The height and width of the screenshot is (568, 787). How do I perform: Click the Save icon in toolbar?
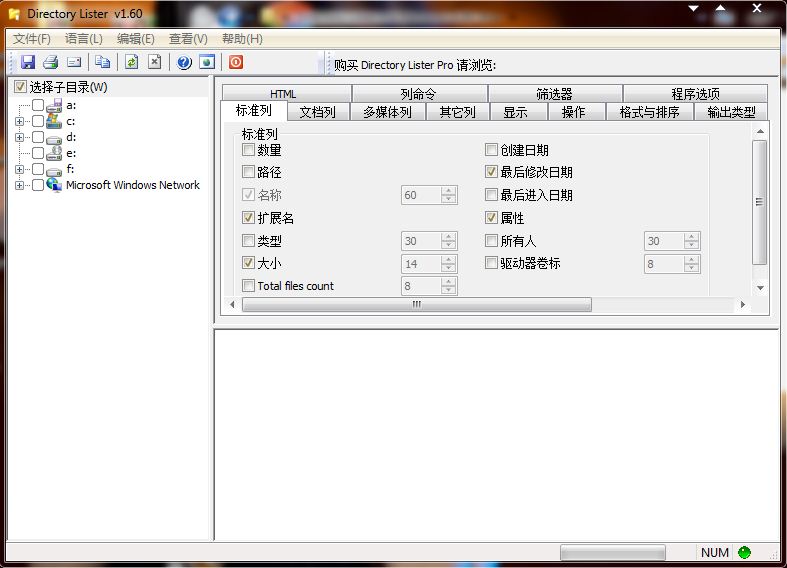point(28,62)
